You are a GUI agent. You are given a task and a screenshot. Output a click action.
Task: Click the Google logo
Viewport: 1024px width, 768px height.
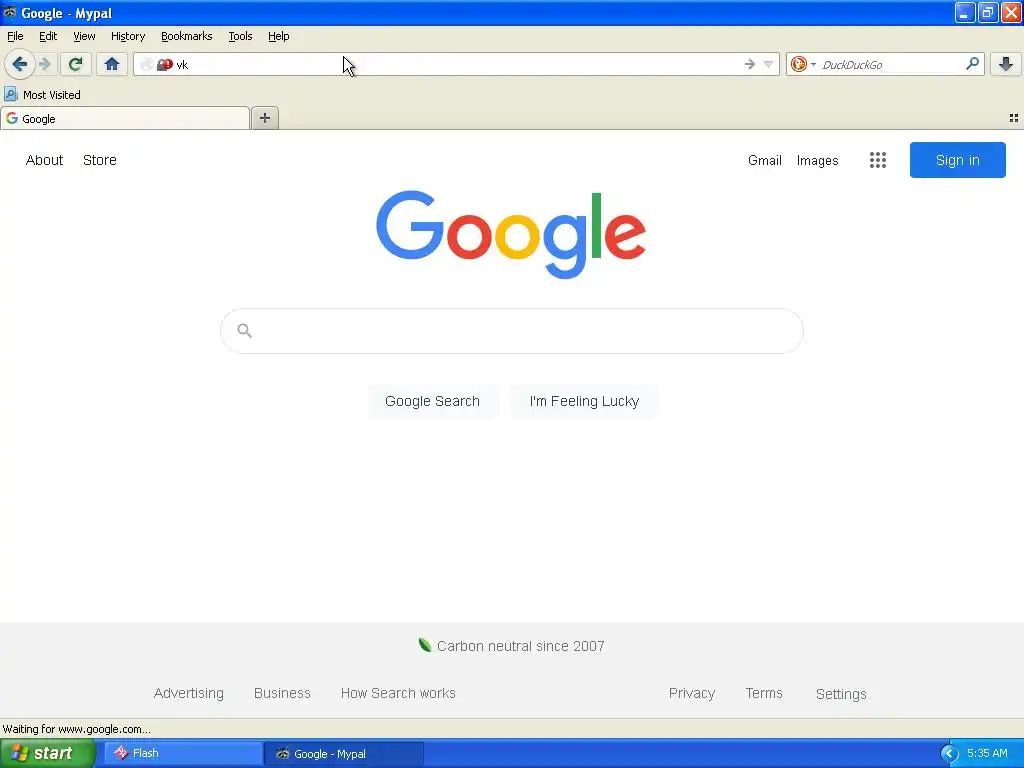[511, 234]
